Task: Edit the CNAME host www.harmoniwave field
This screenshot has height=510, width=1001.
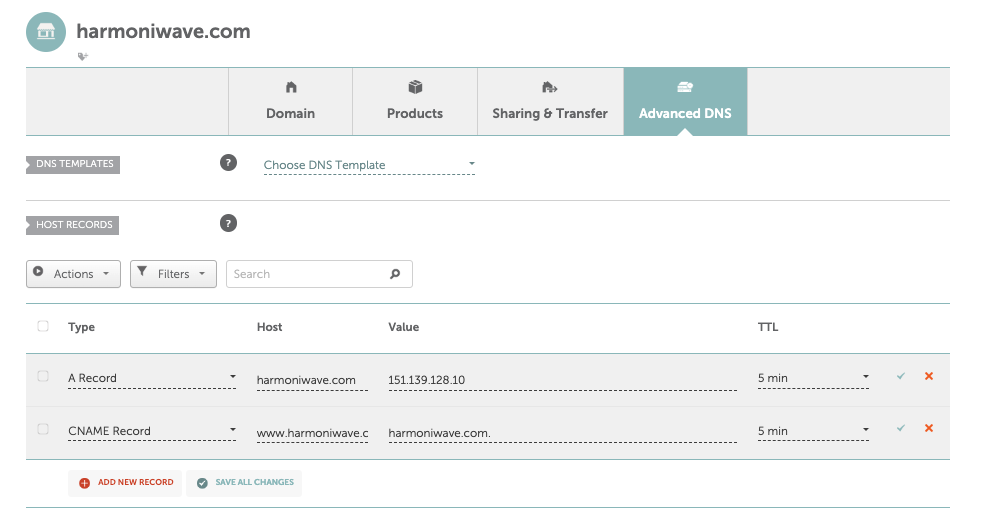Action: 312,433
